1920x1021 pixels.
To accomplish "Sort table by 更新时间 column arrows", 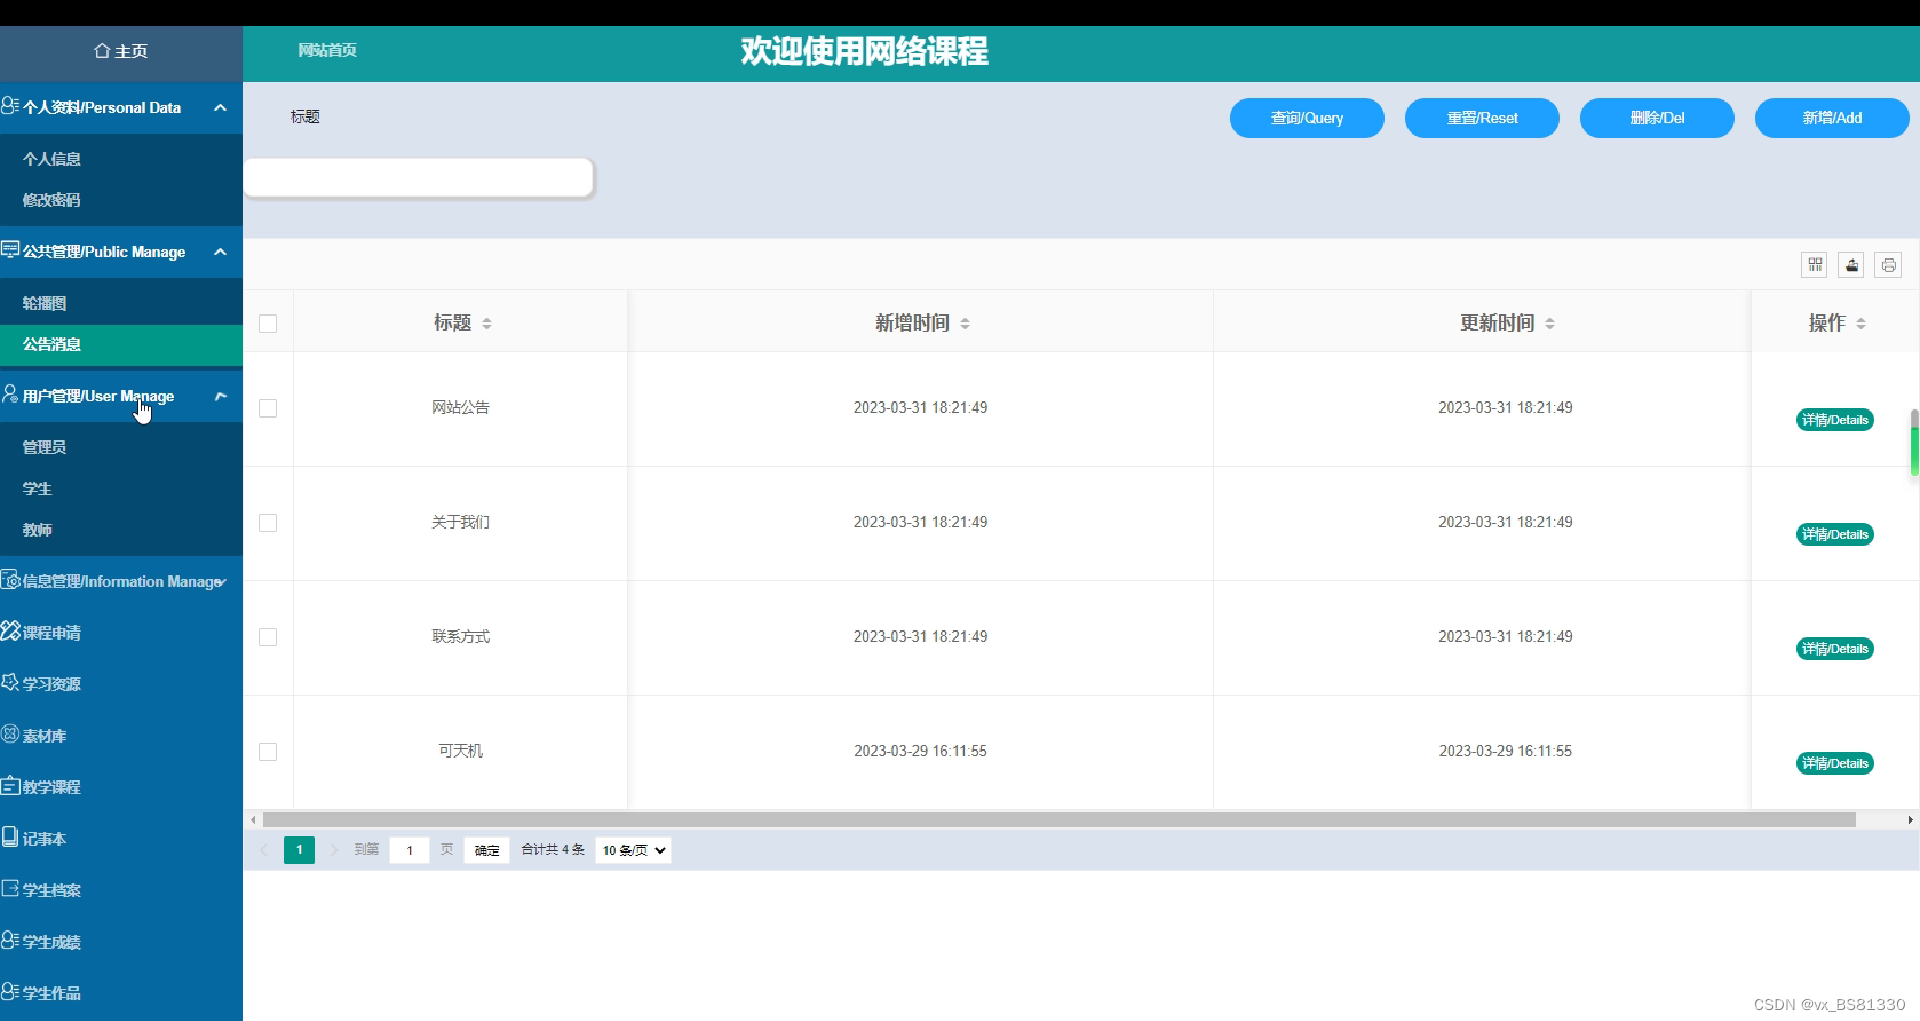I will click(1550, 323).
